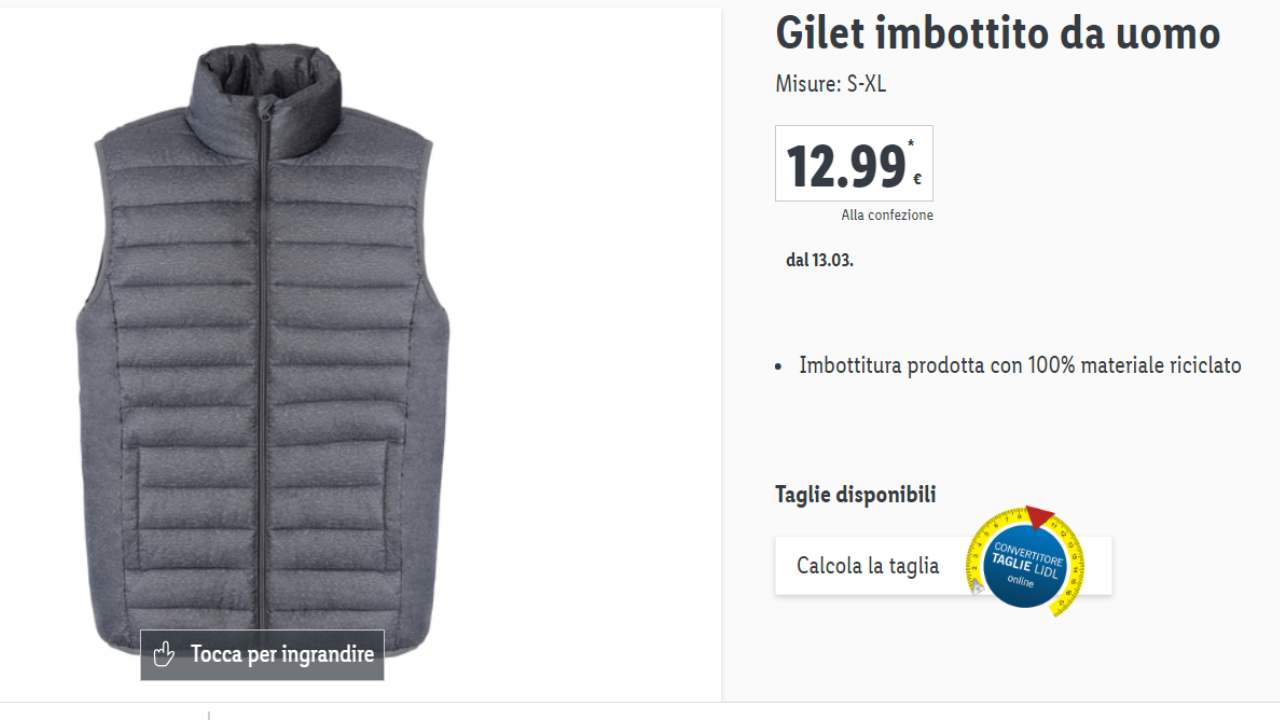The width and height of the screenshot is (1280, 720).
Task: Click the recycled padding material bullet text
Action: pyautogui.click(x=1020, y=365)
